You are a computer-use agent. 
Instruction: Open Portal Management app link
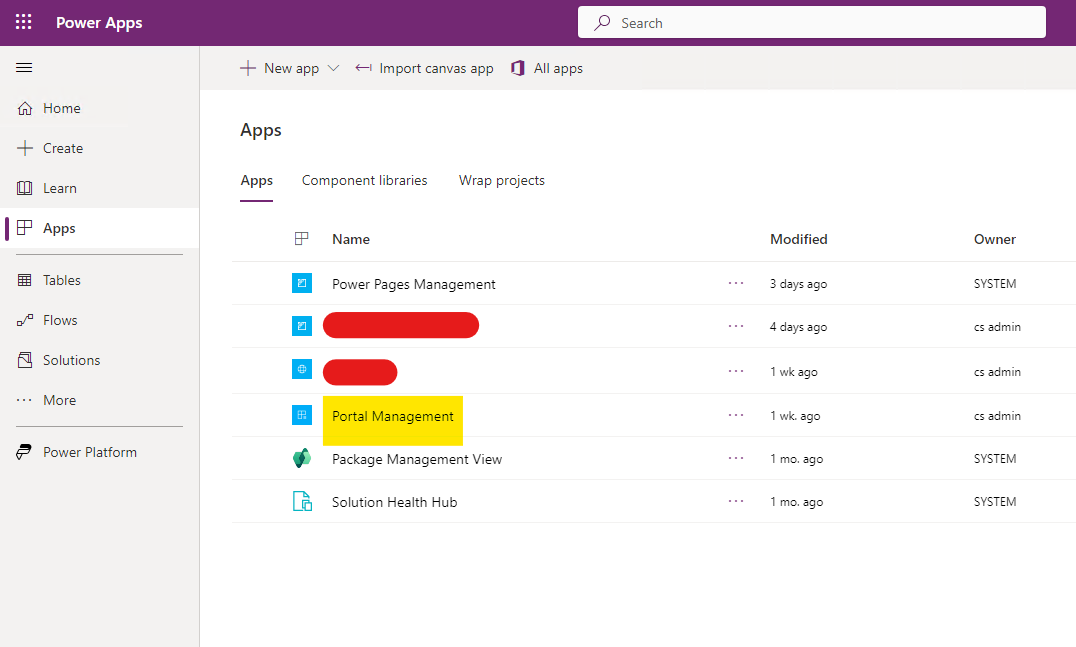(393, 416)
